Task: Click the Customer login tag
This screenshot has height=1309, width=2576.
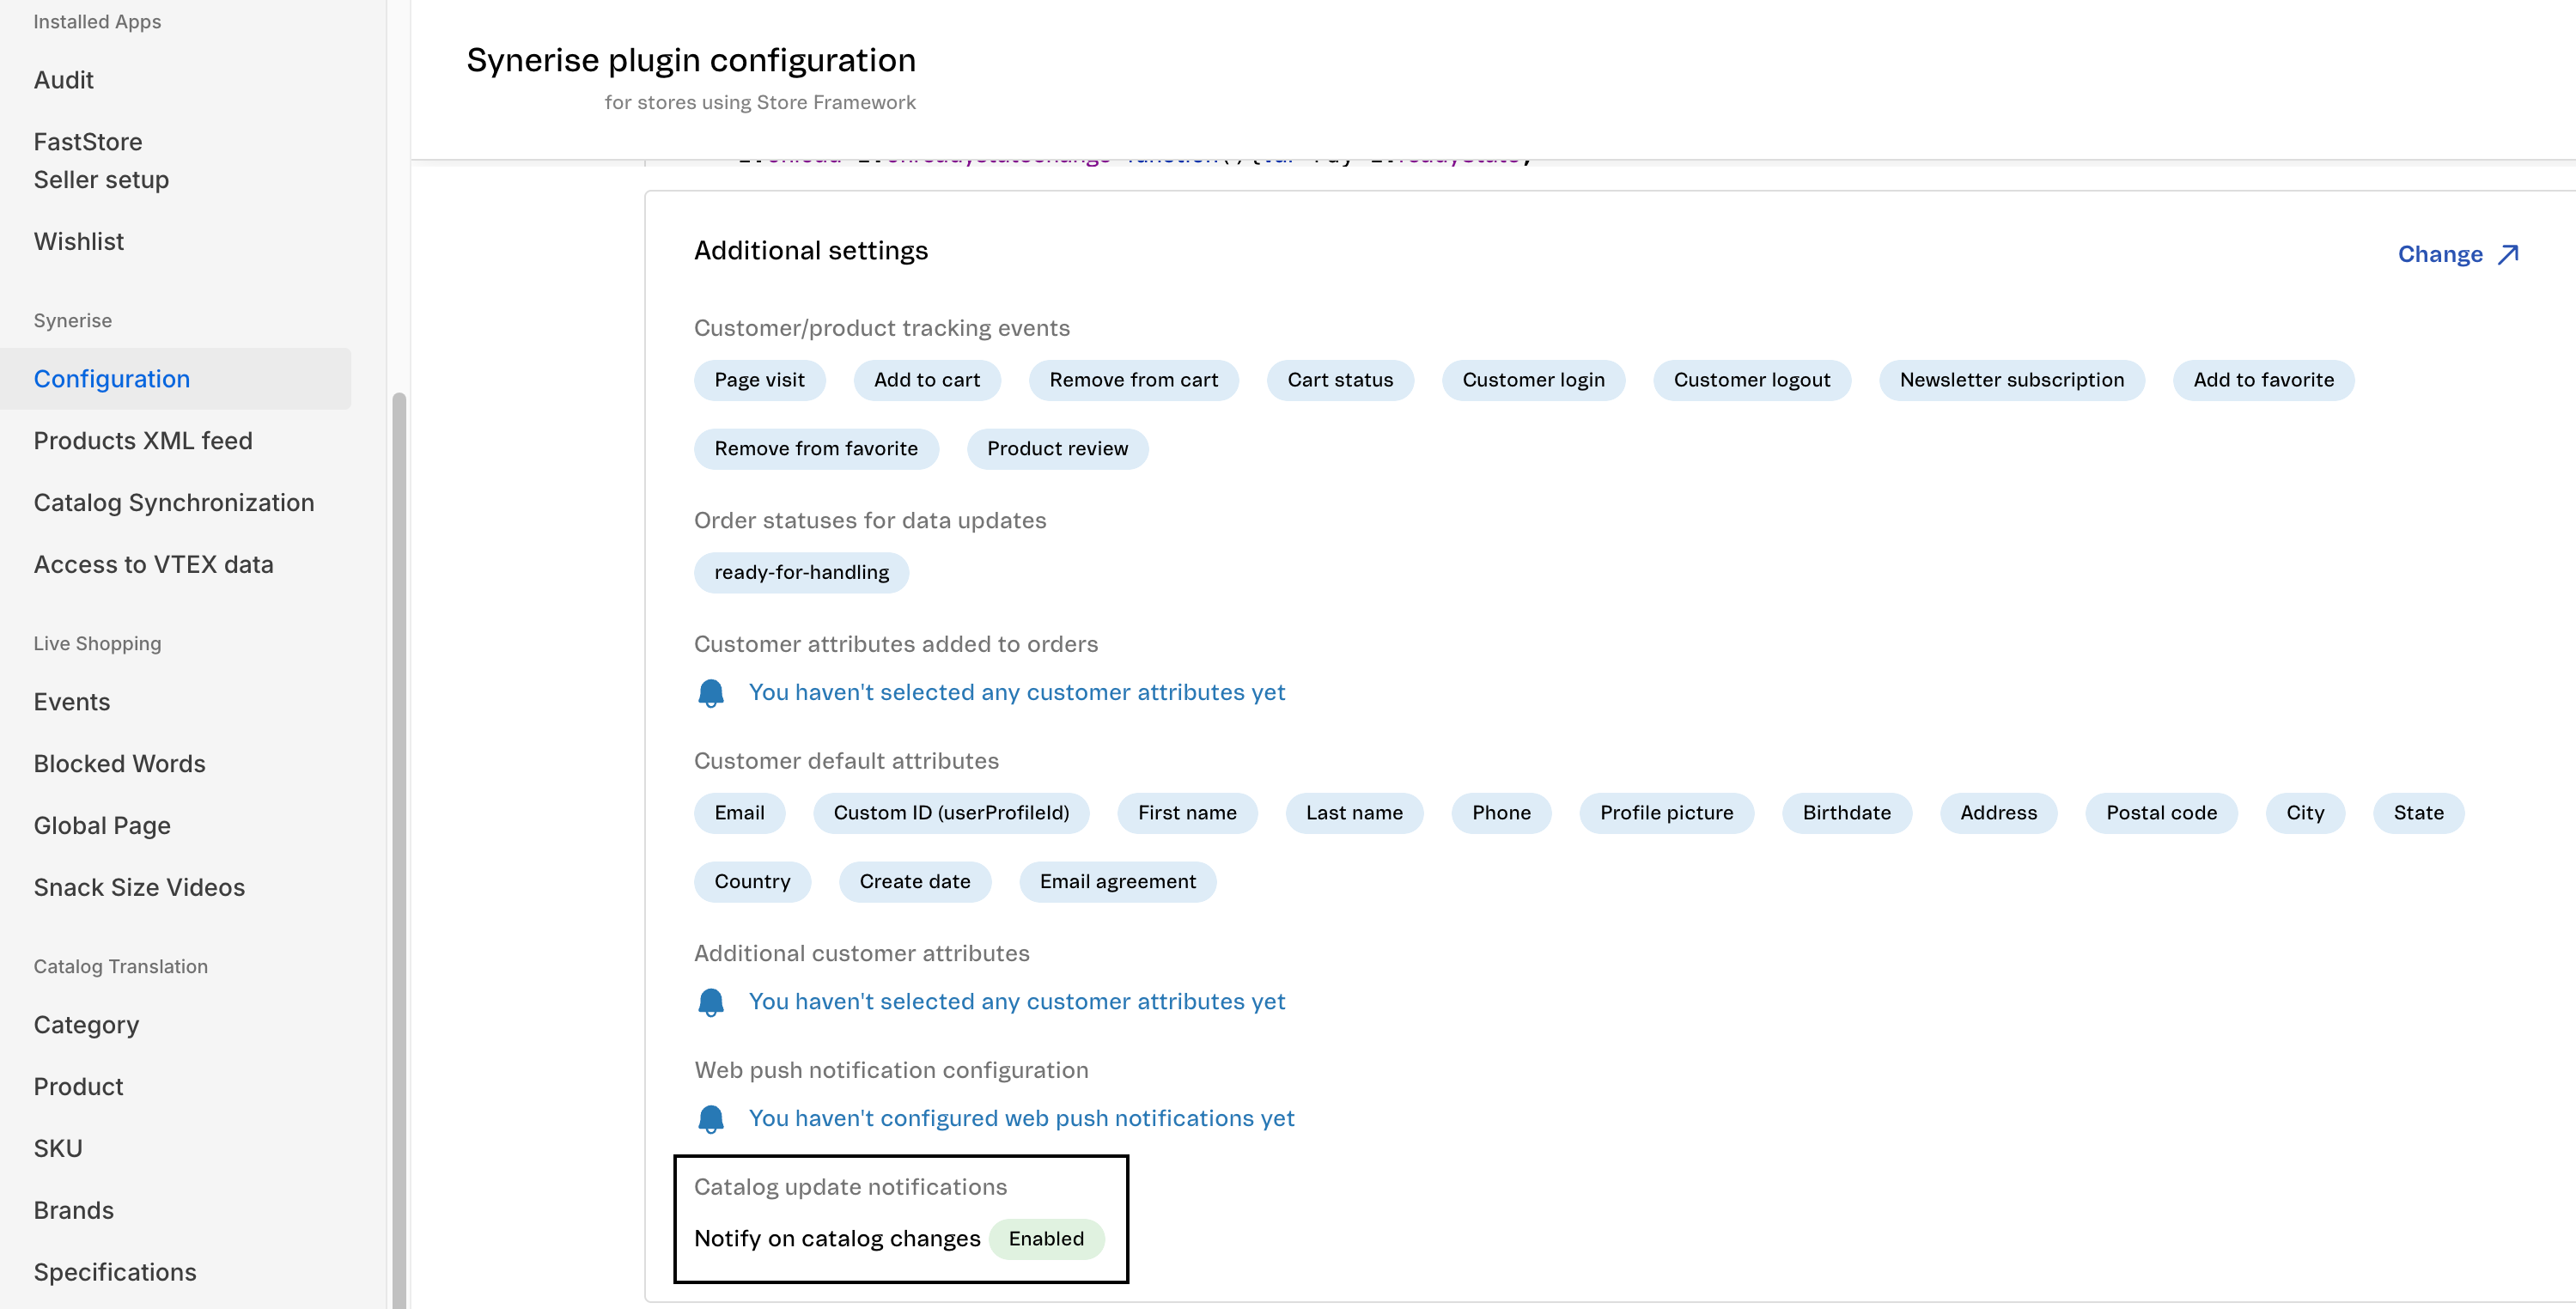Action: point(1534,380)
